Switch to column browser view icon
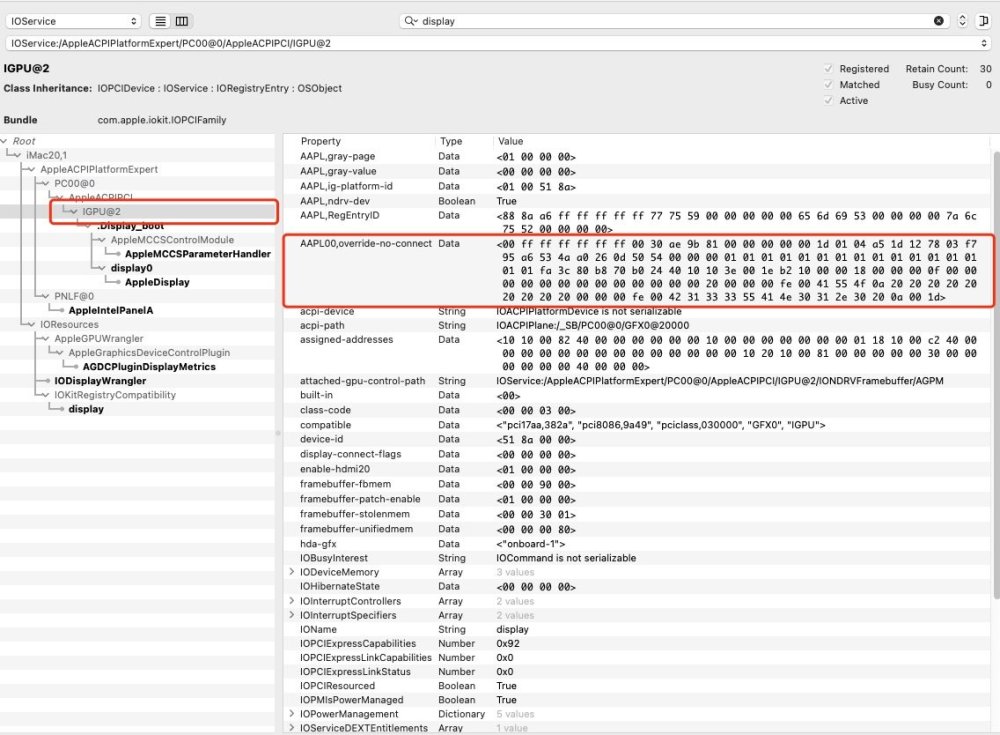1000x735 pixels. (x=182, y=21)
